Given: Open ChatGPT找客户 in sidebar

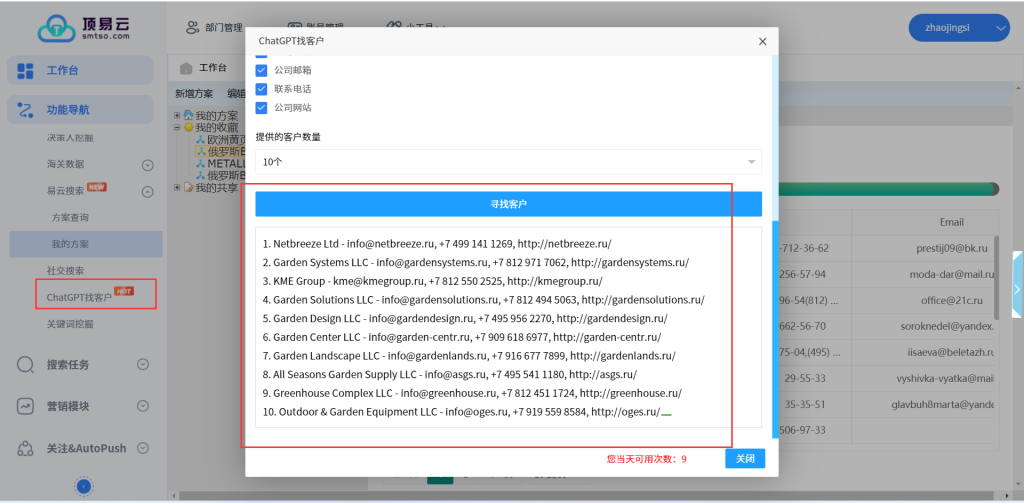Looking at the screenshot, I should 79,297.
